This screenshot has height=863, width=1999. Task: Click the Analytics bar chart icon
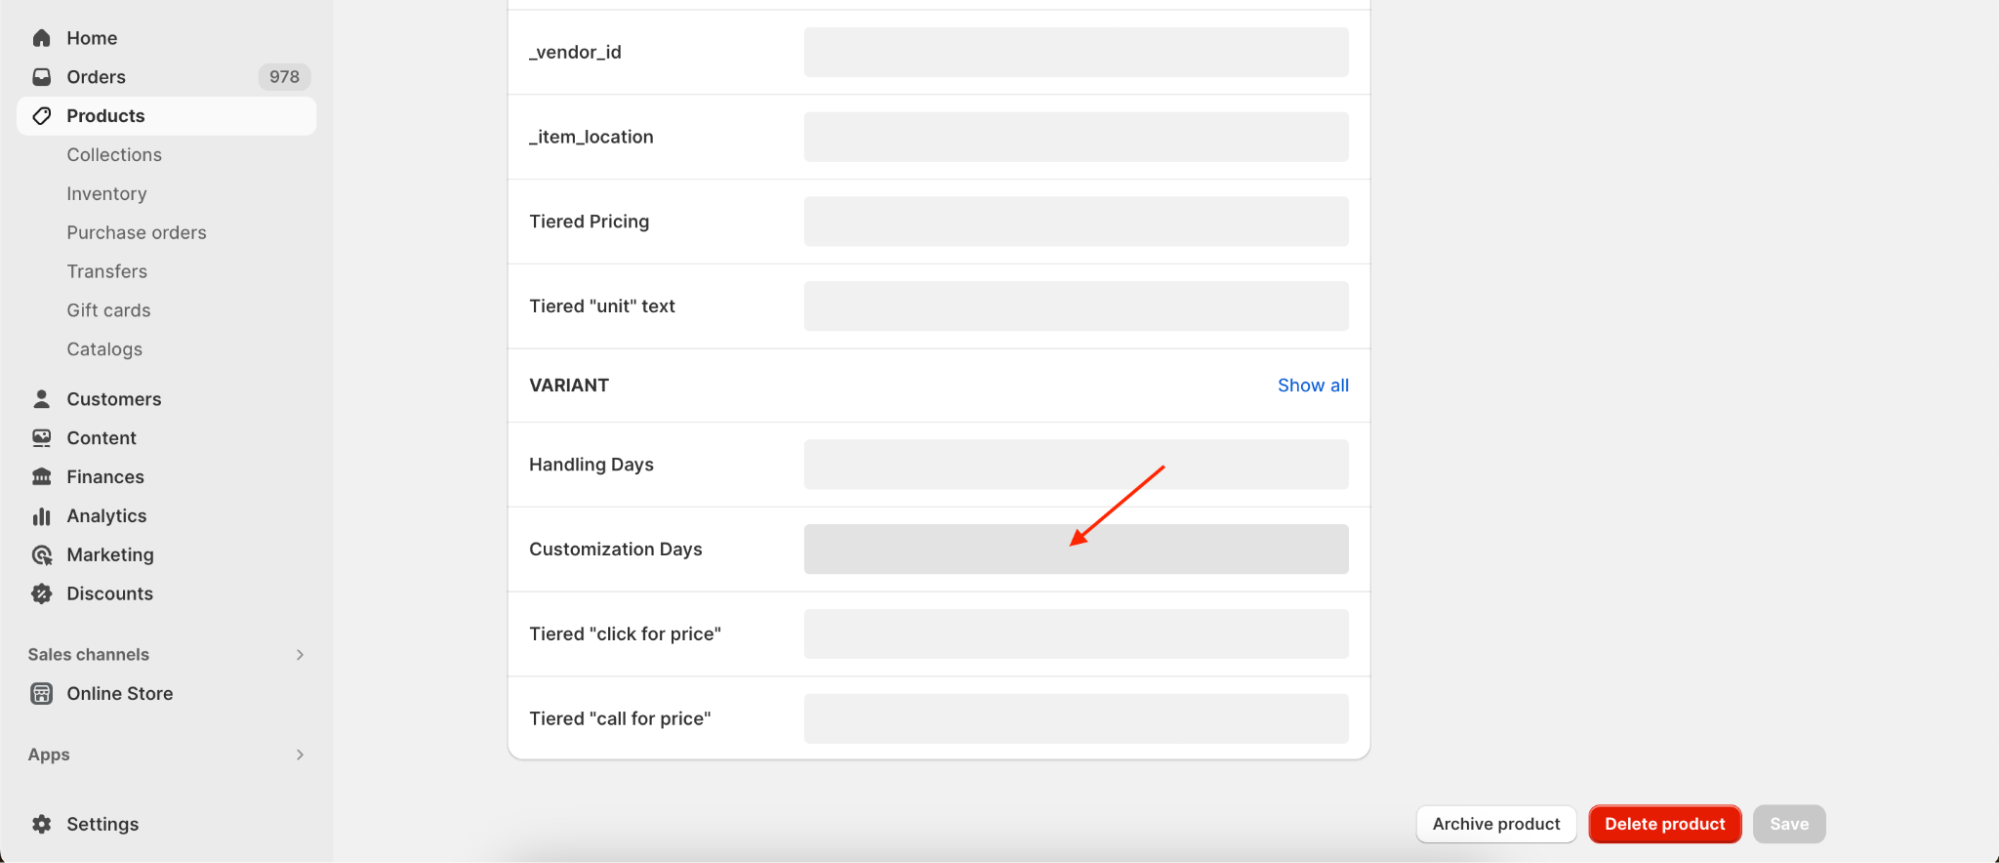point(41,516)
